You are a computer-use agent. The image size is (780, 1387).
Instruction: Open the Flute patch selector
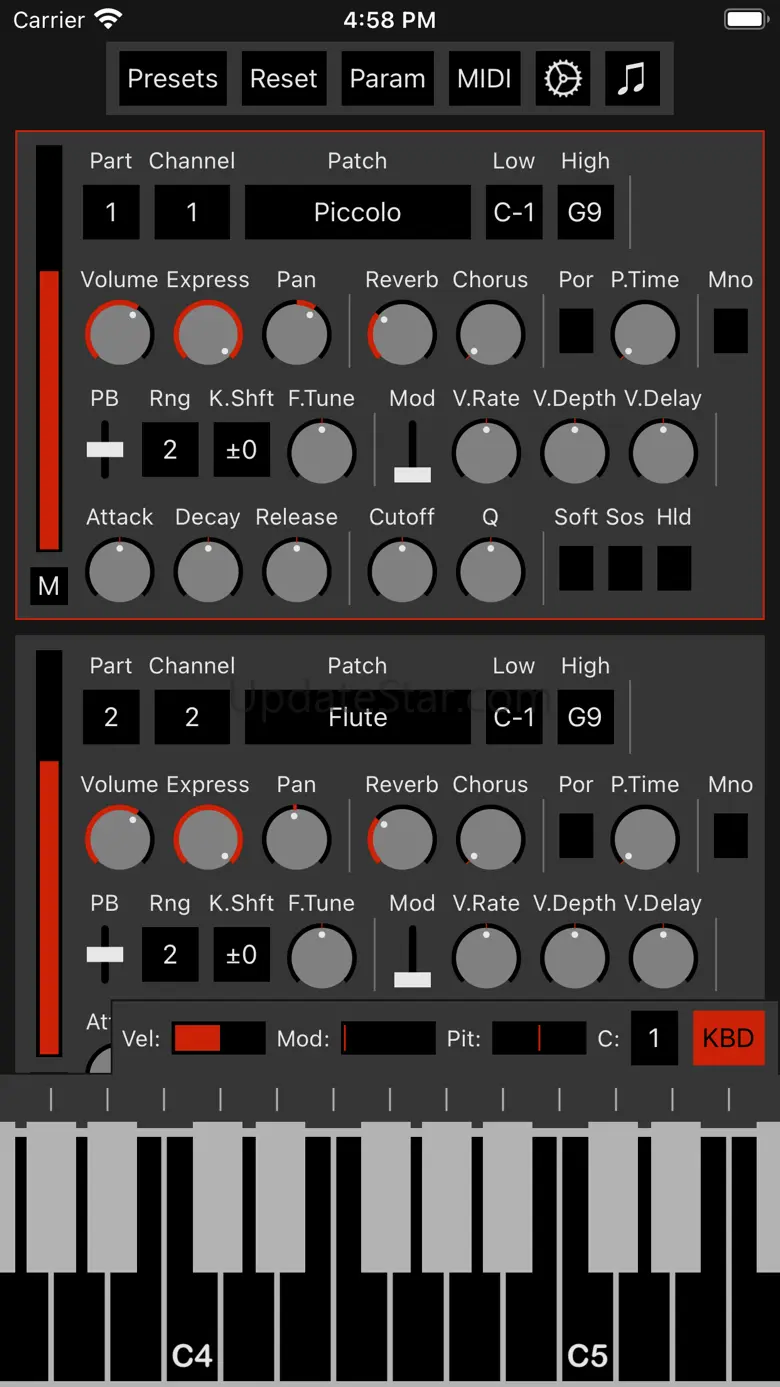tap(358, 717)
